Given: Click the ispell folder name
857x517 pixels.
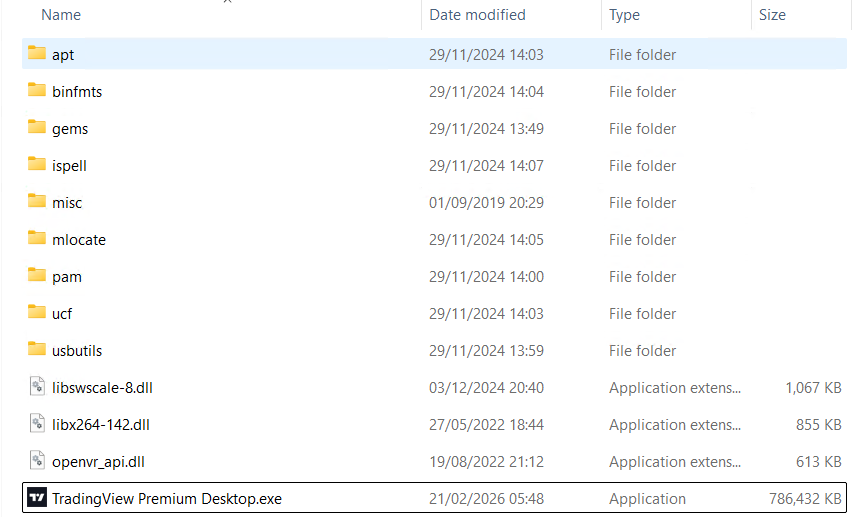Looking at the screenshot, I should coord(69,166).
